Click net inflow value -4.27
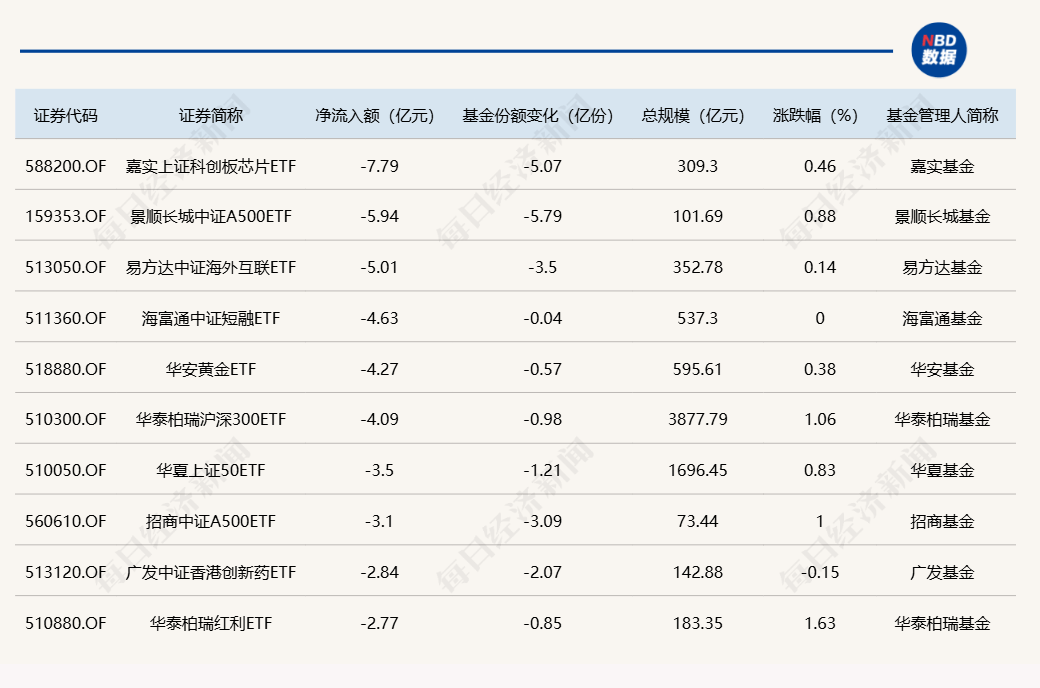 pos(379,369)
